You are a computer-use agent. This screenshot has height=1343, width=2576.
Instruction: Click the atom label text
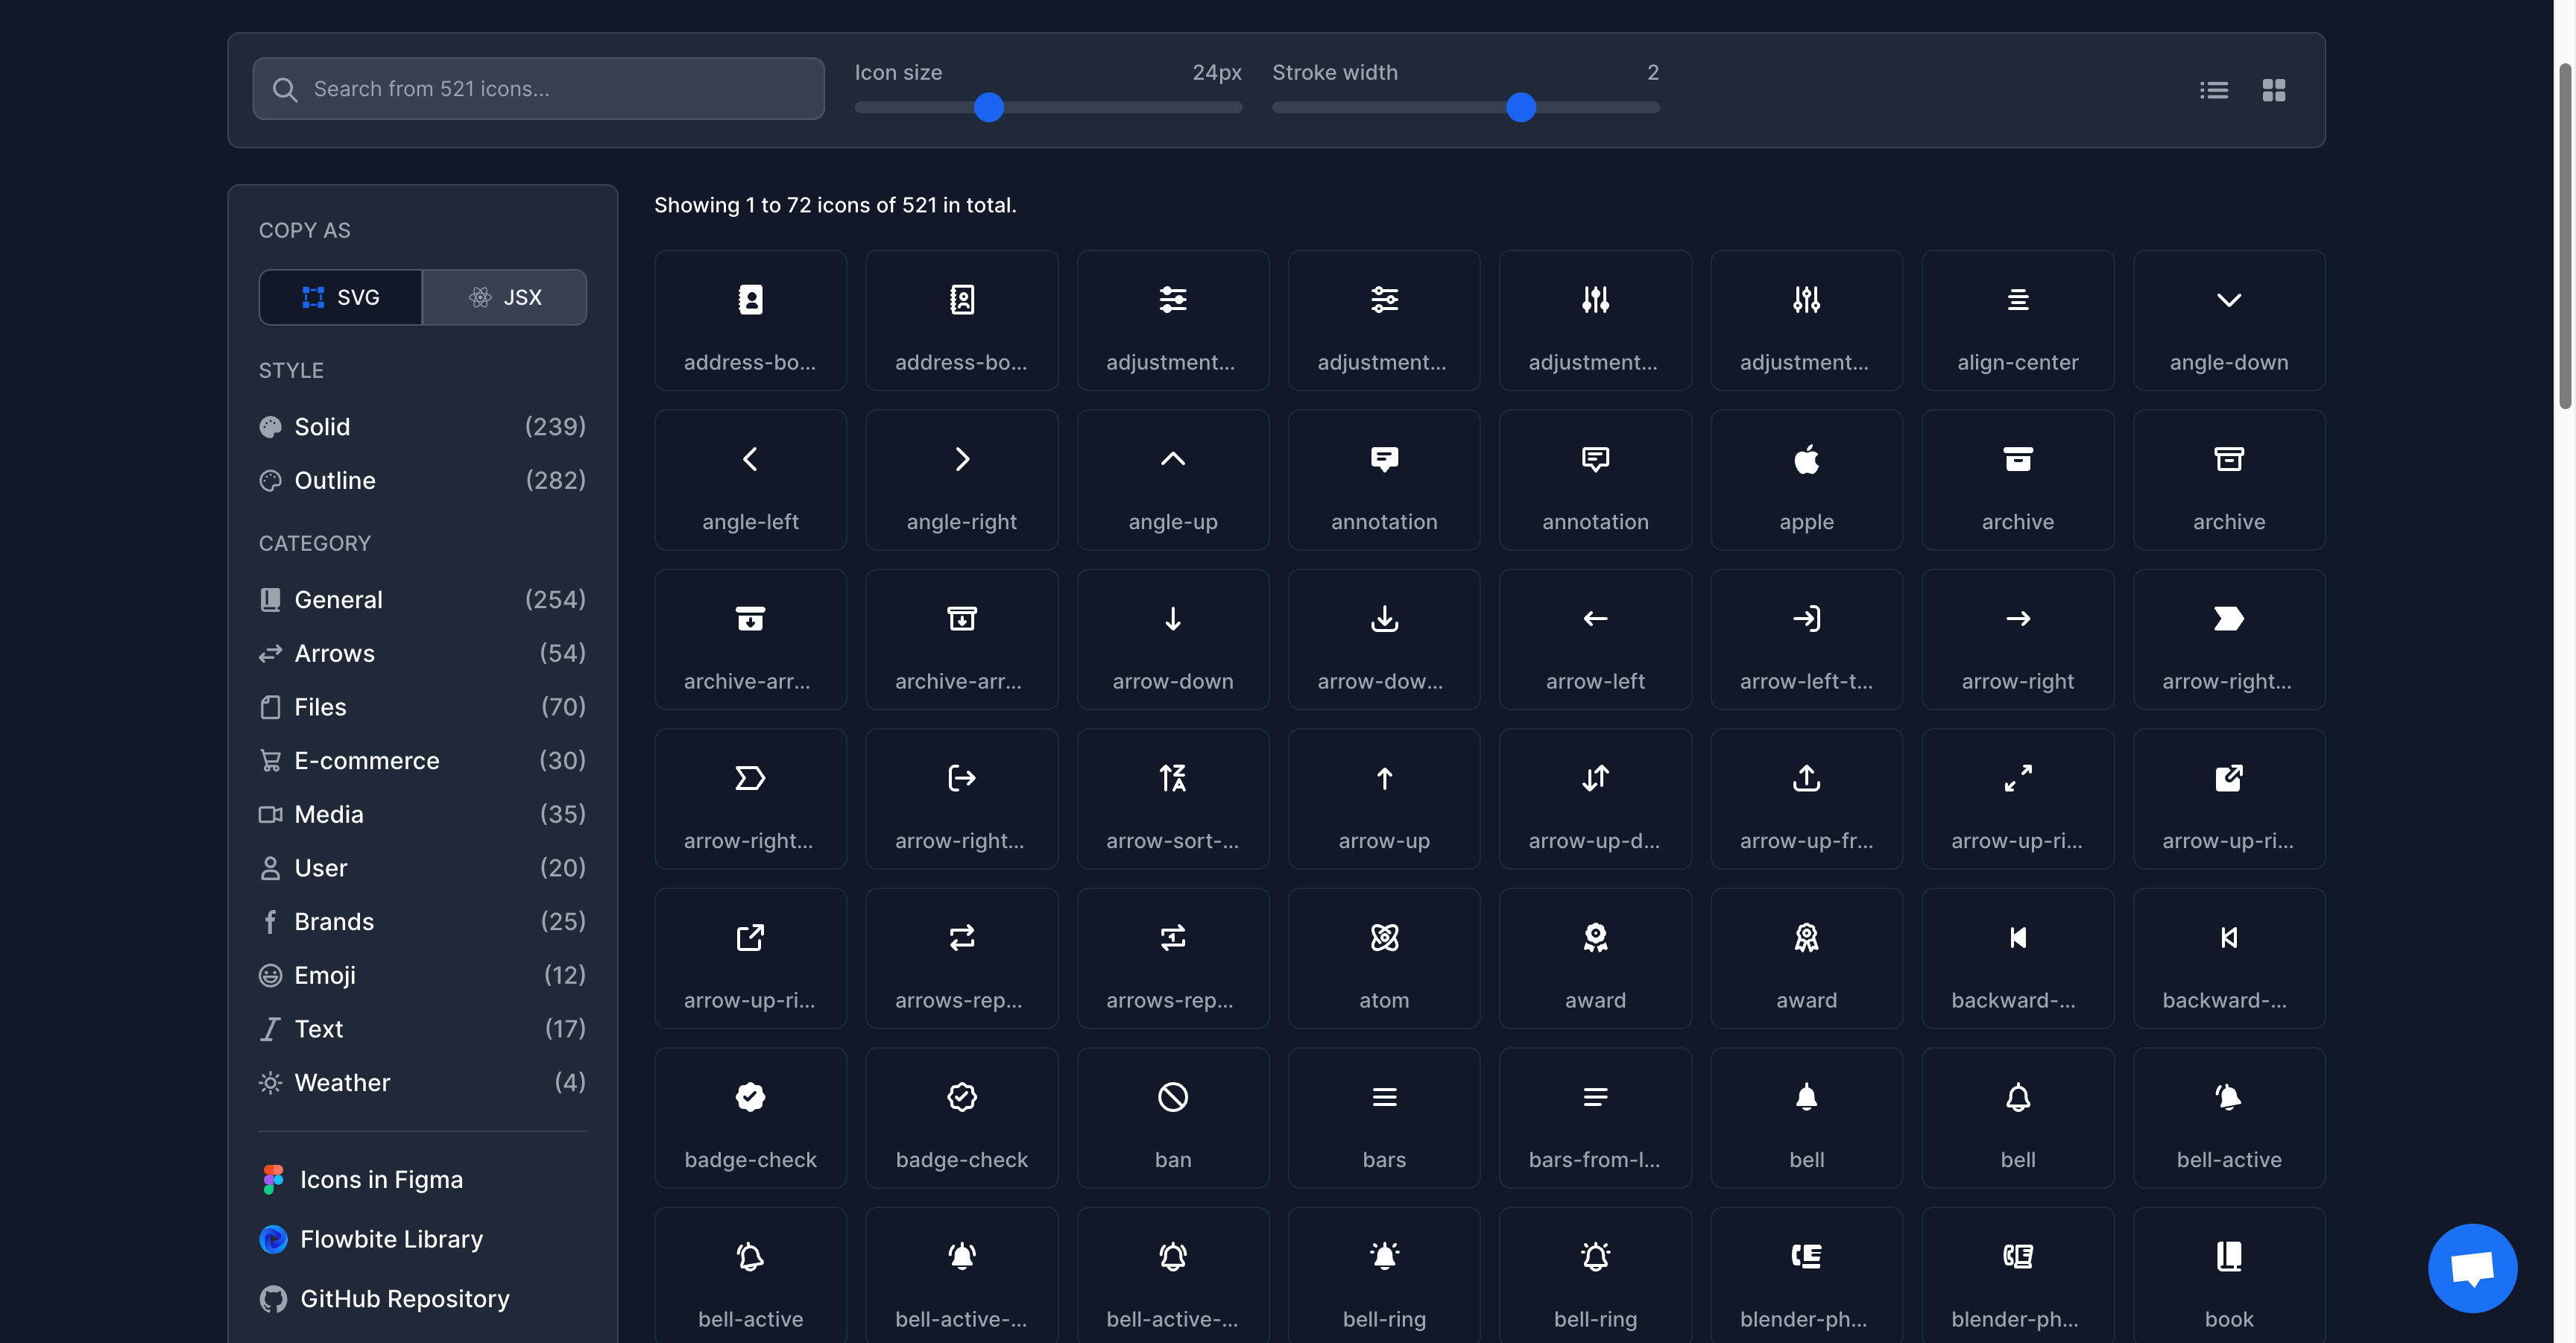tap(1384, 1000)
